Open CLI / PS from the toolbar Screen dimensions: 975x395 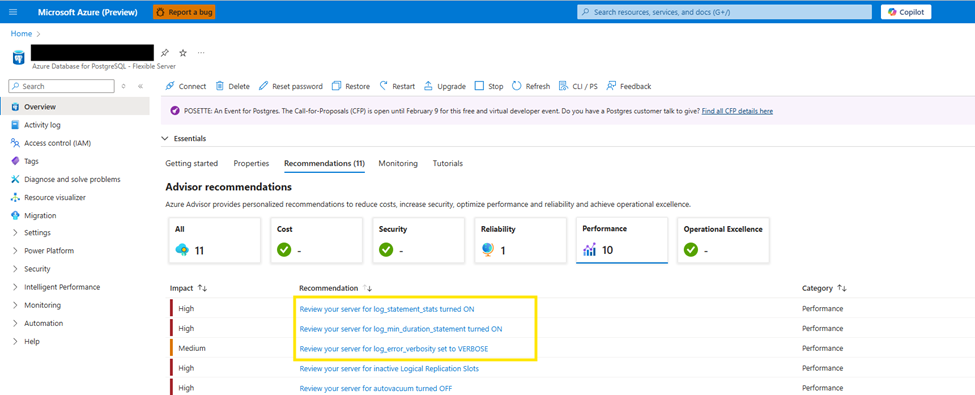coord(578,86)
